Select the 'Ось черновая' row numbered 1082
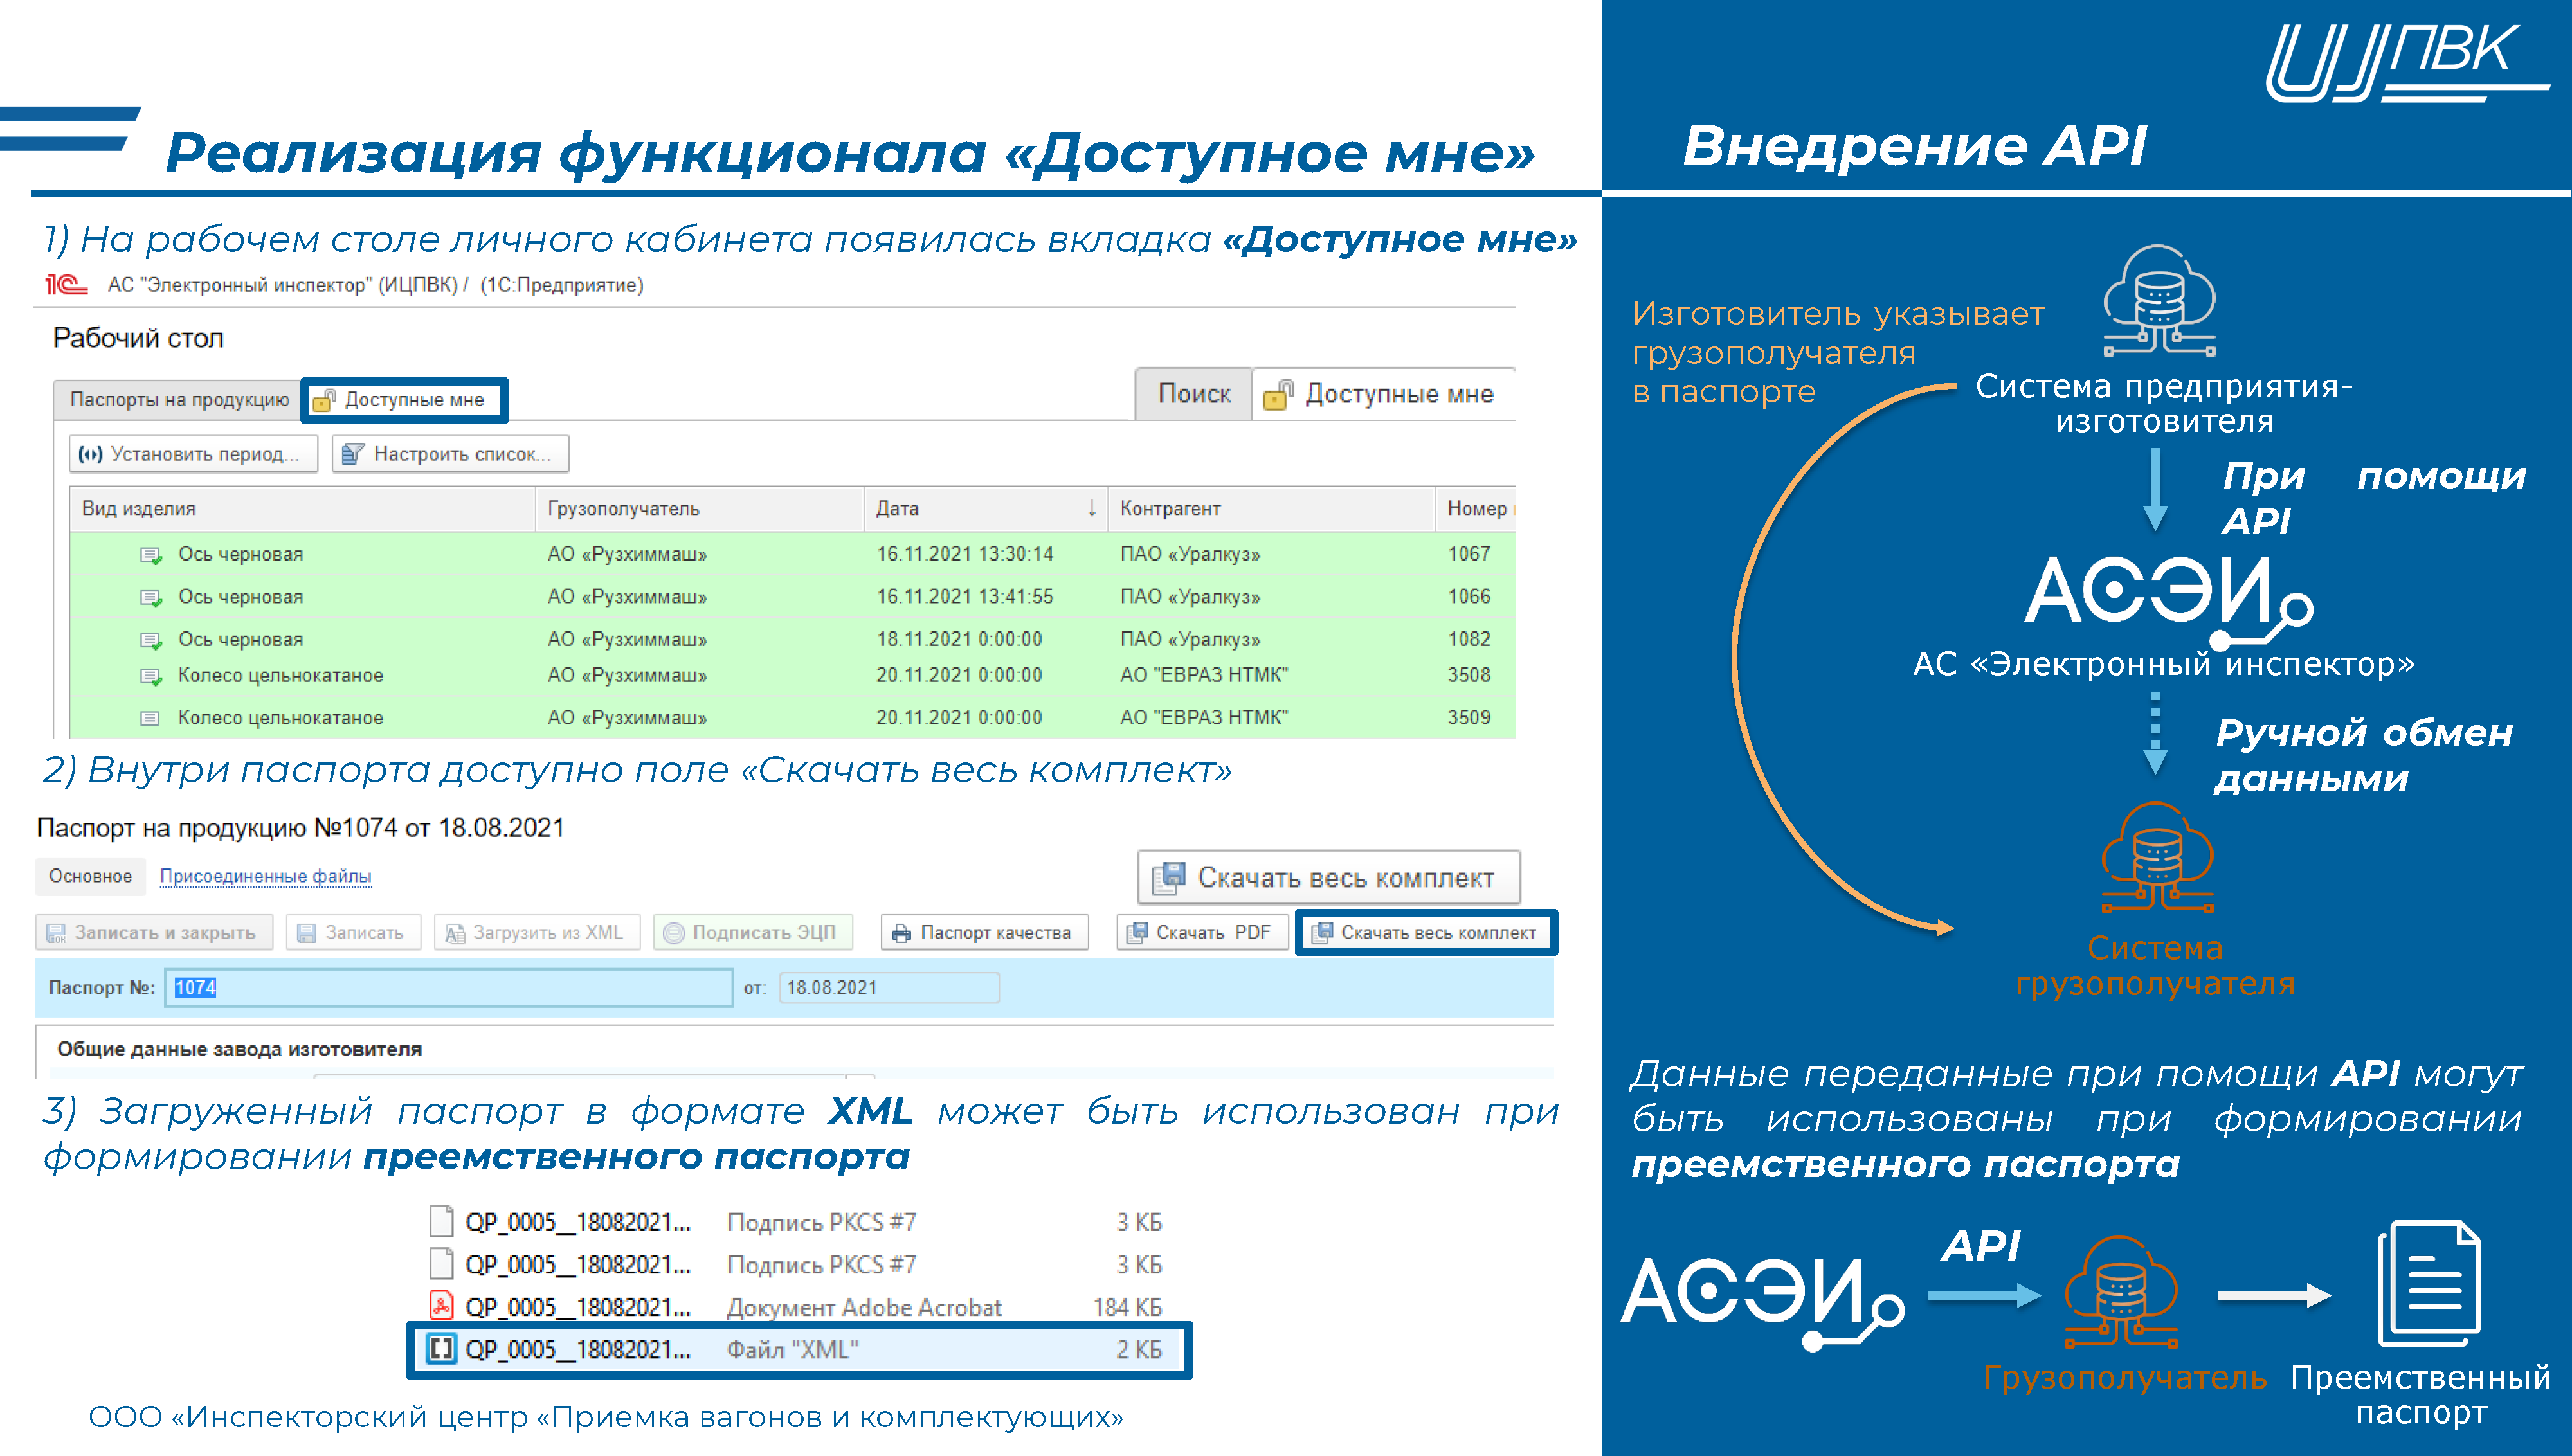Viewport: 2572px width, 1456px height. pyautogui.click(x=793, y=639)
